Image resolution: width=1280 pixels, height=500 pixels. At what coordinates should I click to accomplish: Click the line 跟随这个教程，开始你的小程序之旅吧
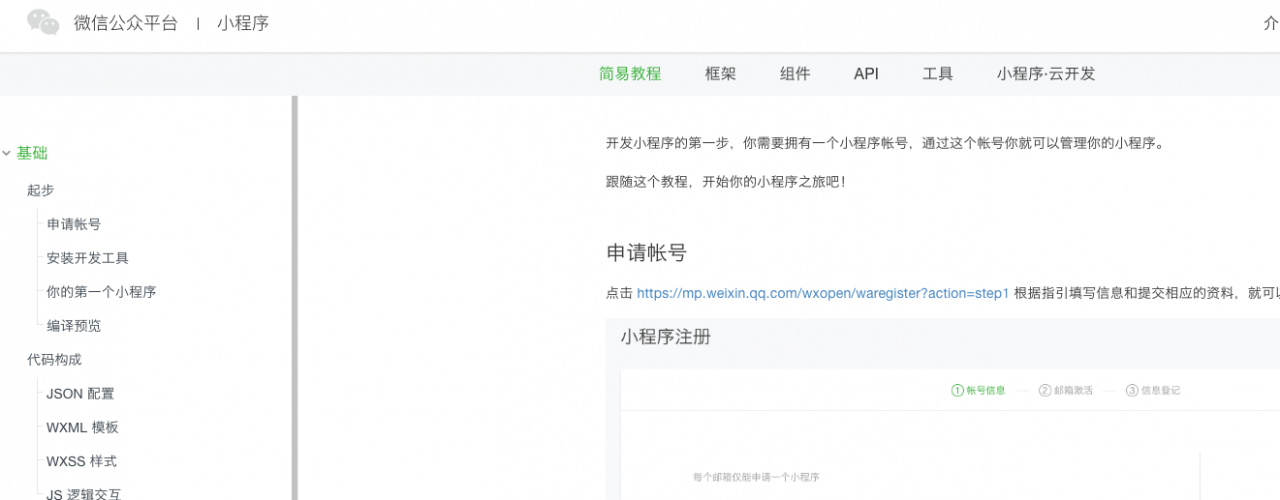(726, 181)
